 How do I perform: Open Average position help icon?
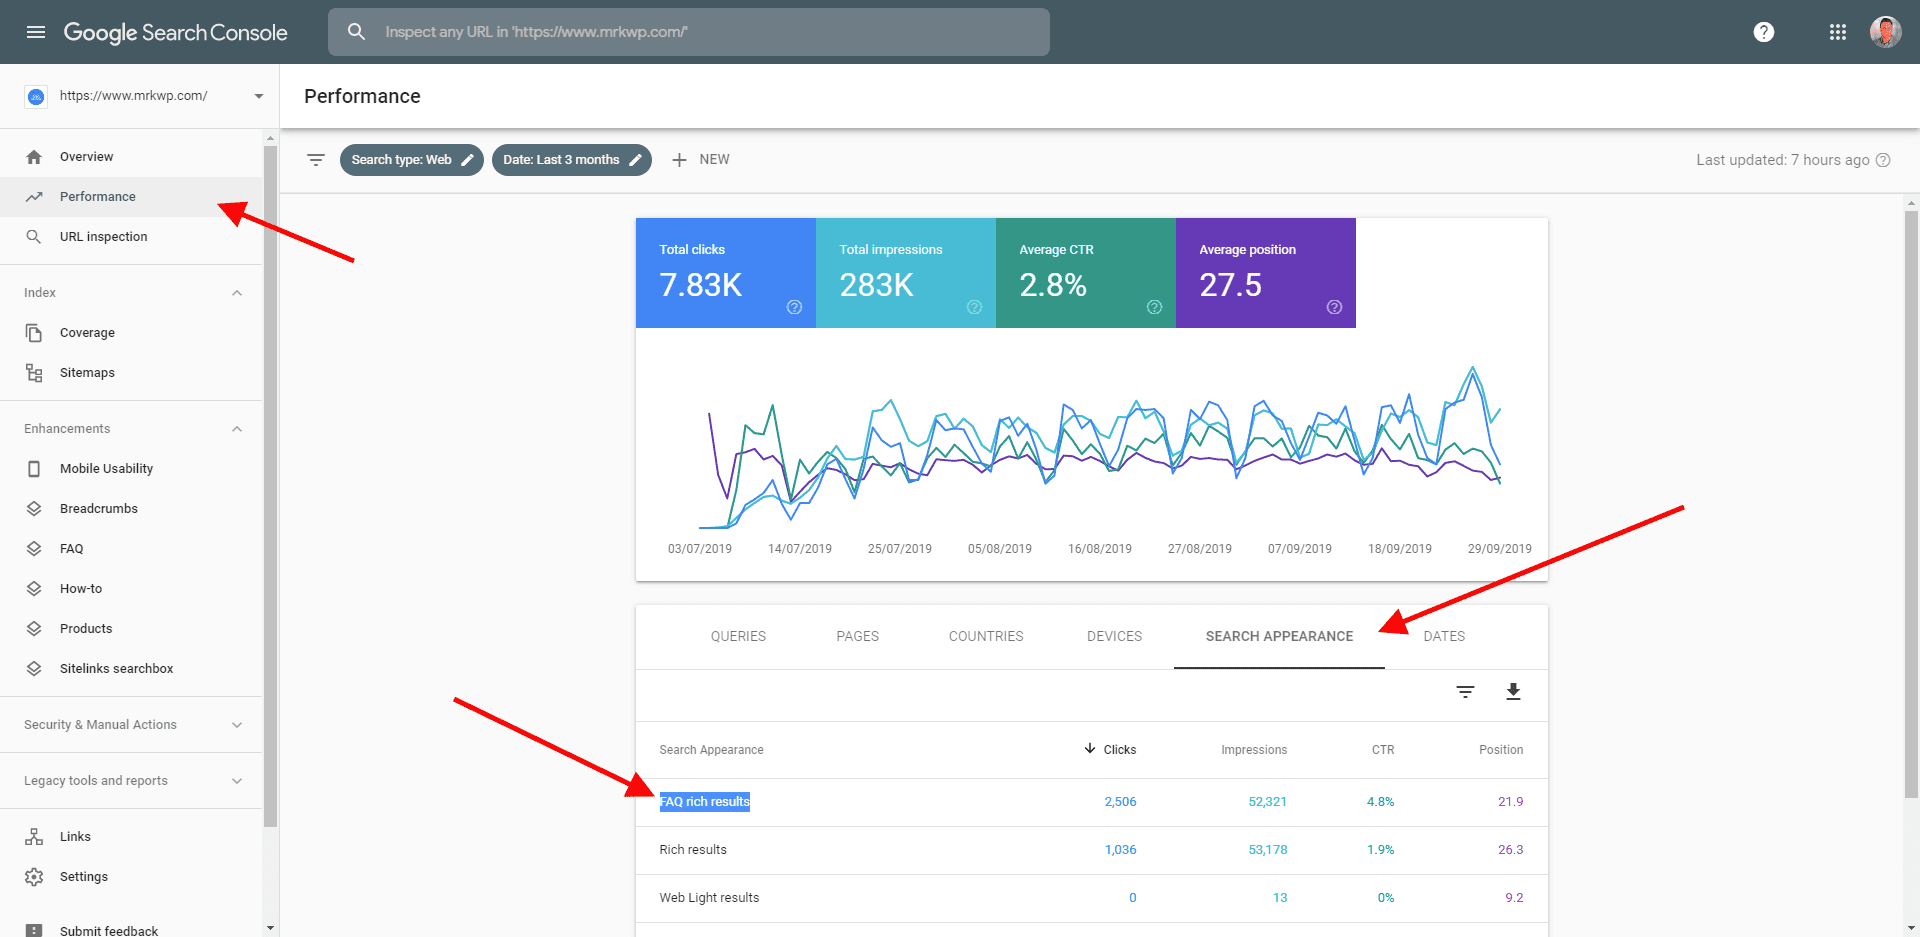(x=1334, y=307)
